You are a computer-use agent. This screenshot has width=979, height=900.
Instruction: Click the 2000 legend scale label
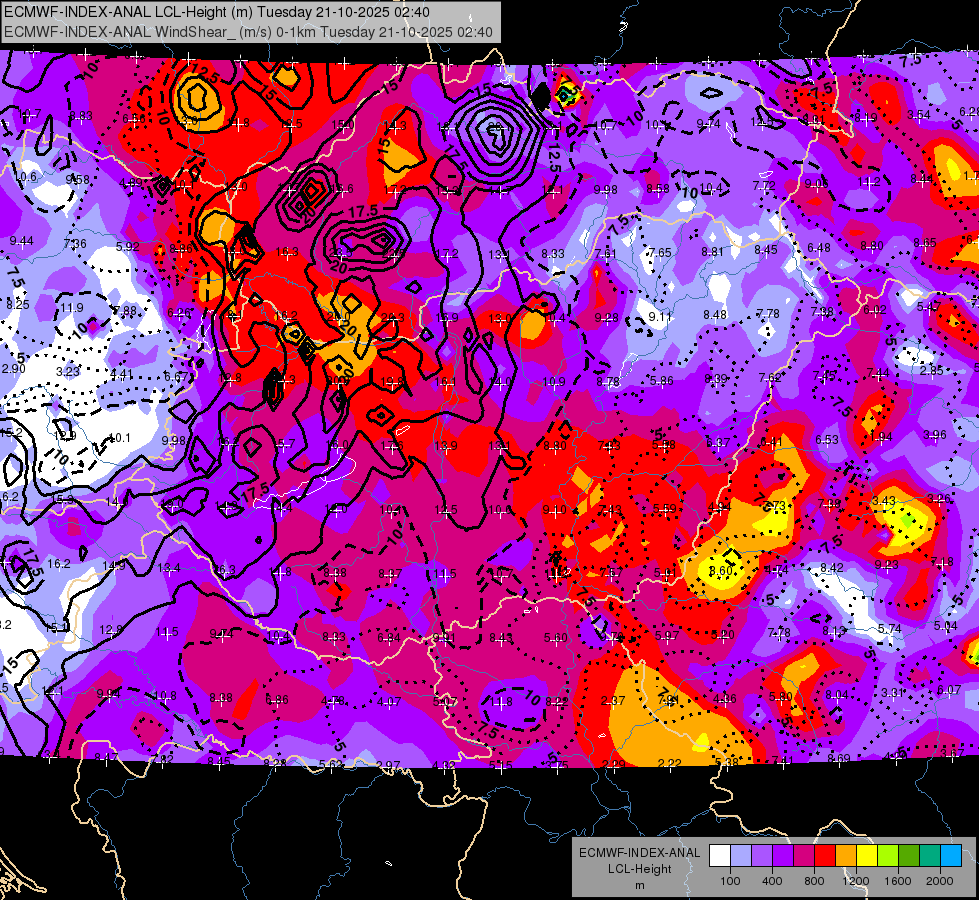[940, 881]
